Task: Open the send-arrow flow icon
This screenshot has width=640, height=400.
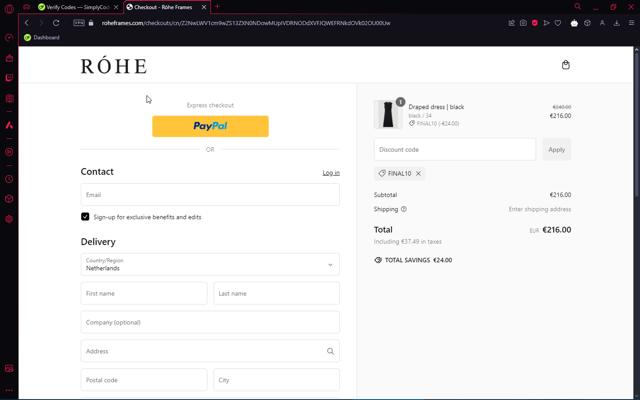Action: (546, 23)
